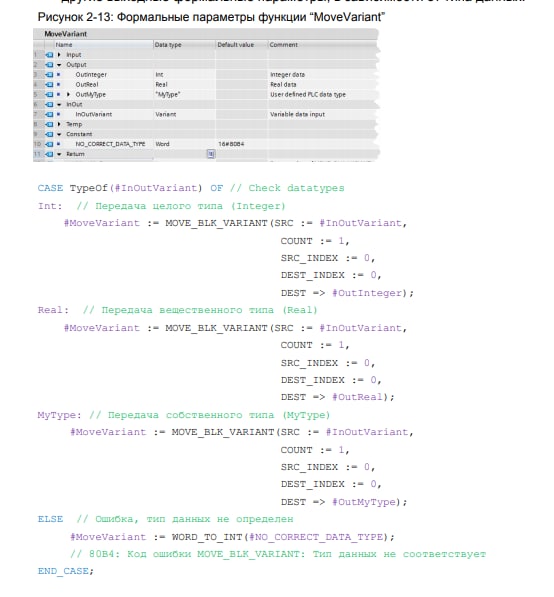Click the tag icon in the NO_CORRECT_DATA_TYPE row
This screenshot has width=554, height=597.
pos(49,144)
